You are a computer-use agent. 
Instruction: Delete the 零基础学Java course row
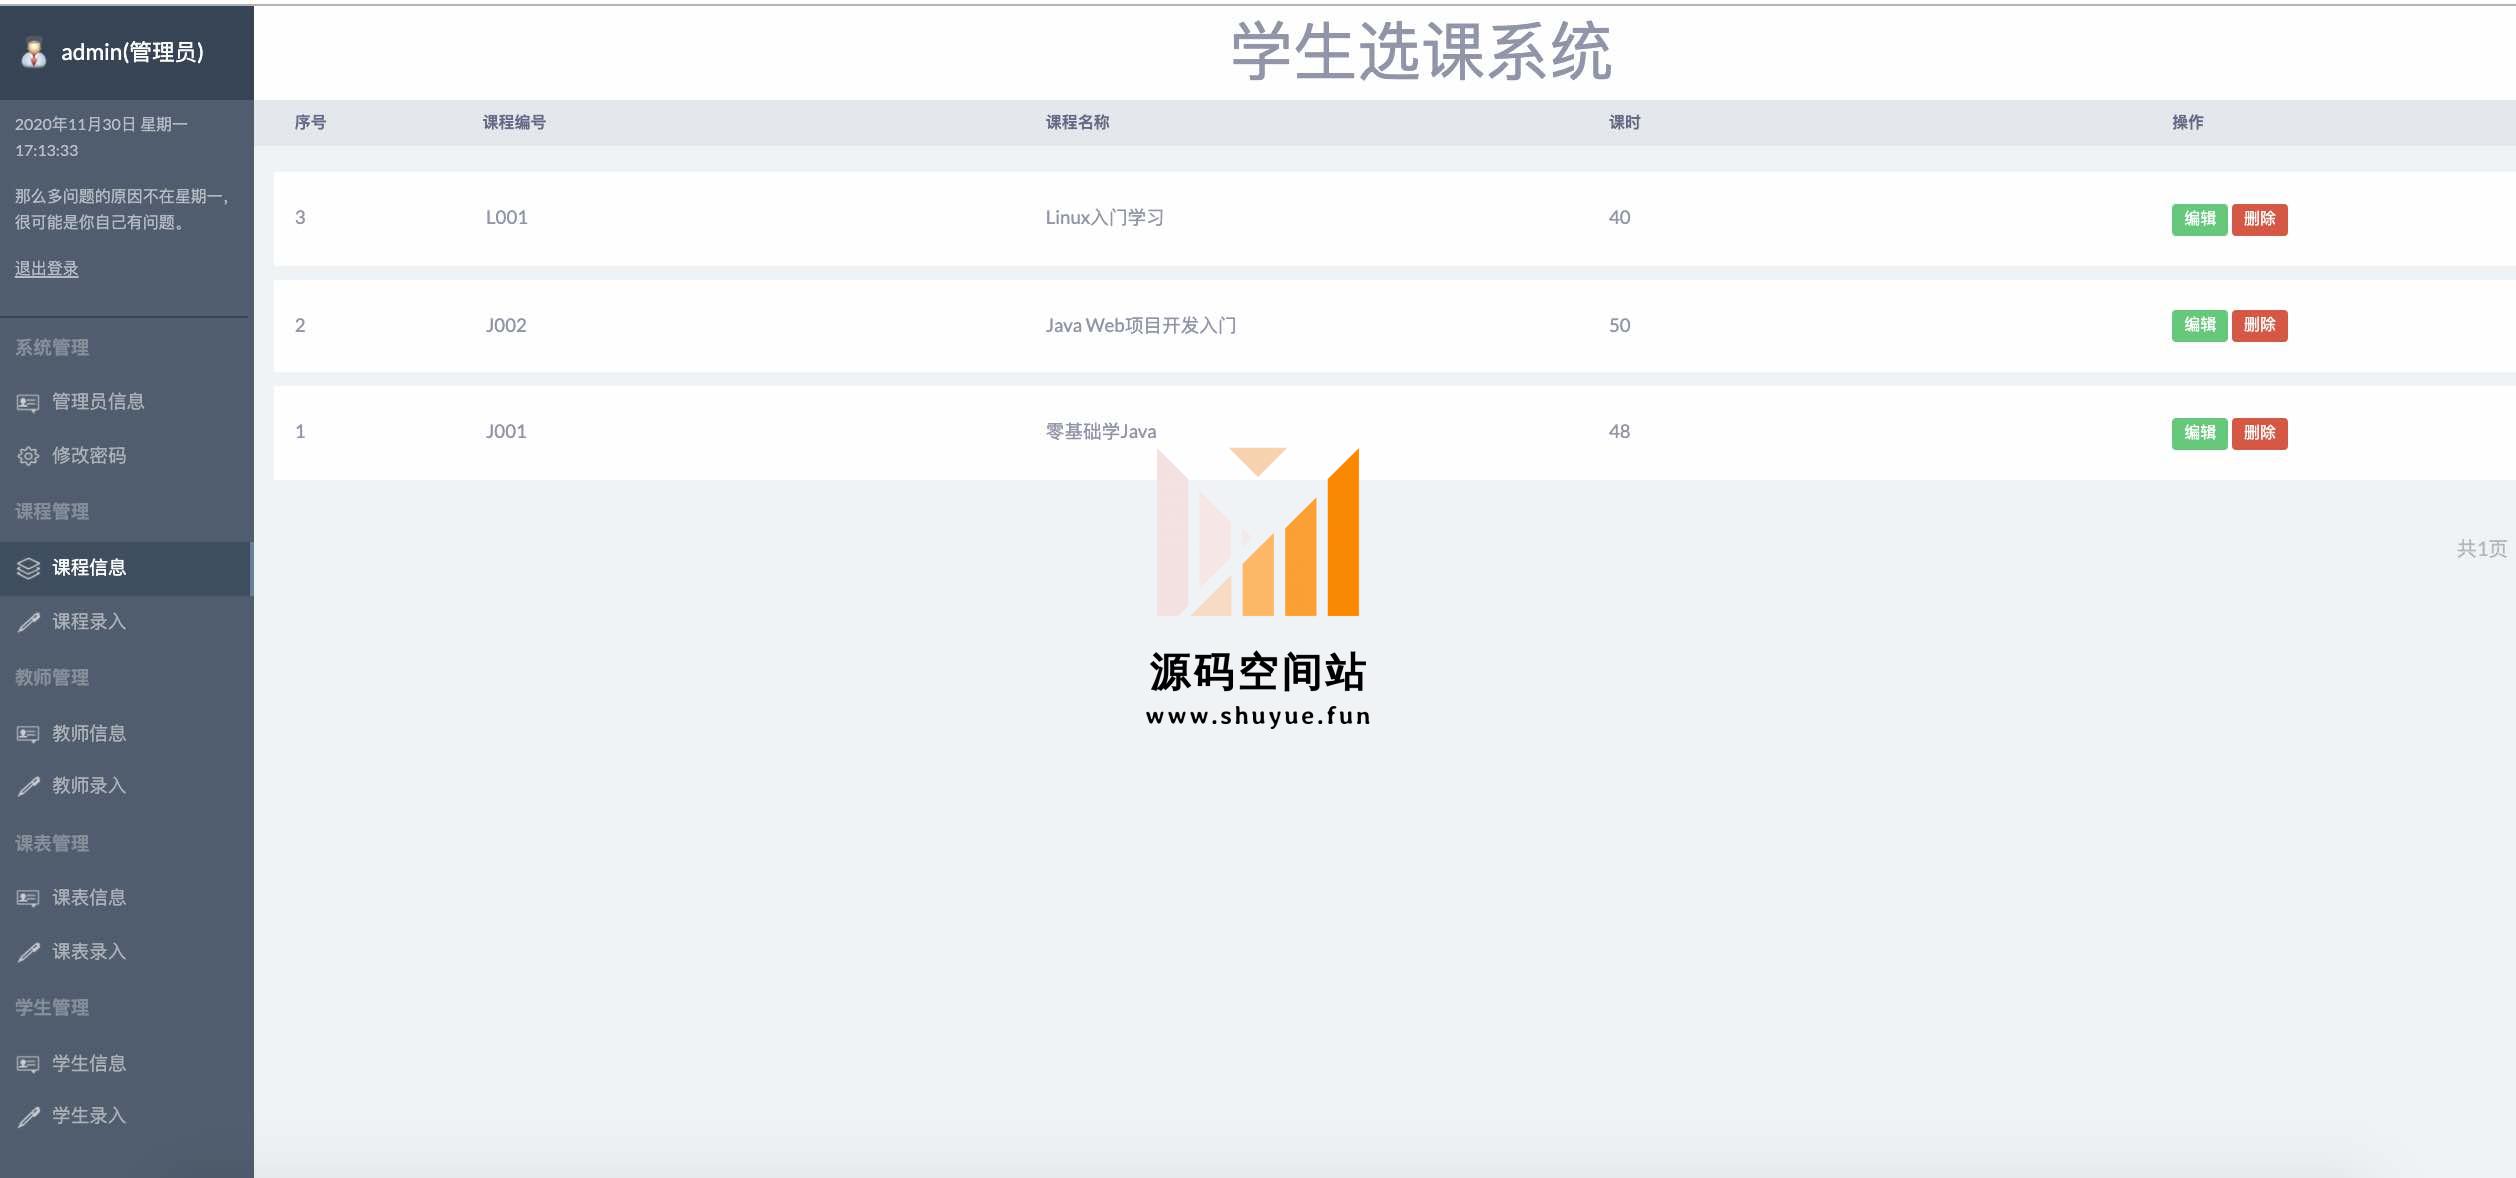[x=2259, y=433]
